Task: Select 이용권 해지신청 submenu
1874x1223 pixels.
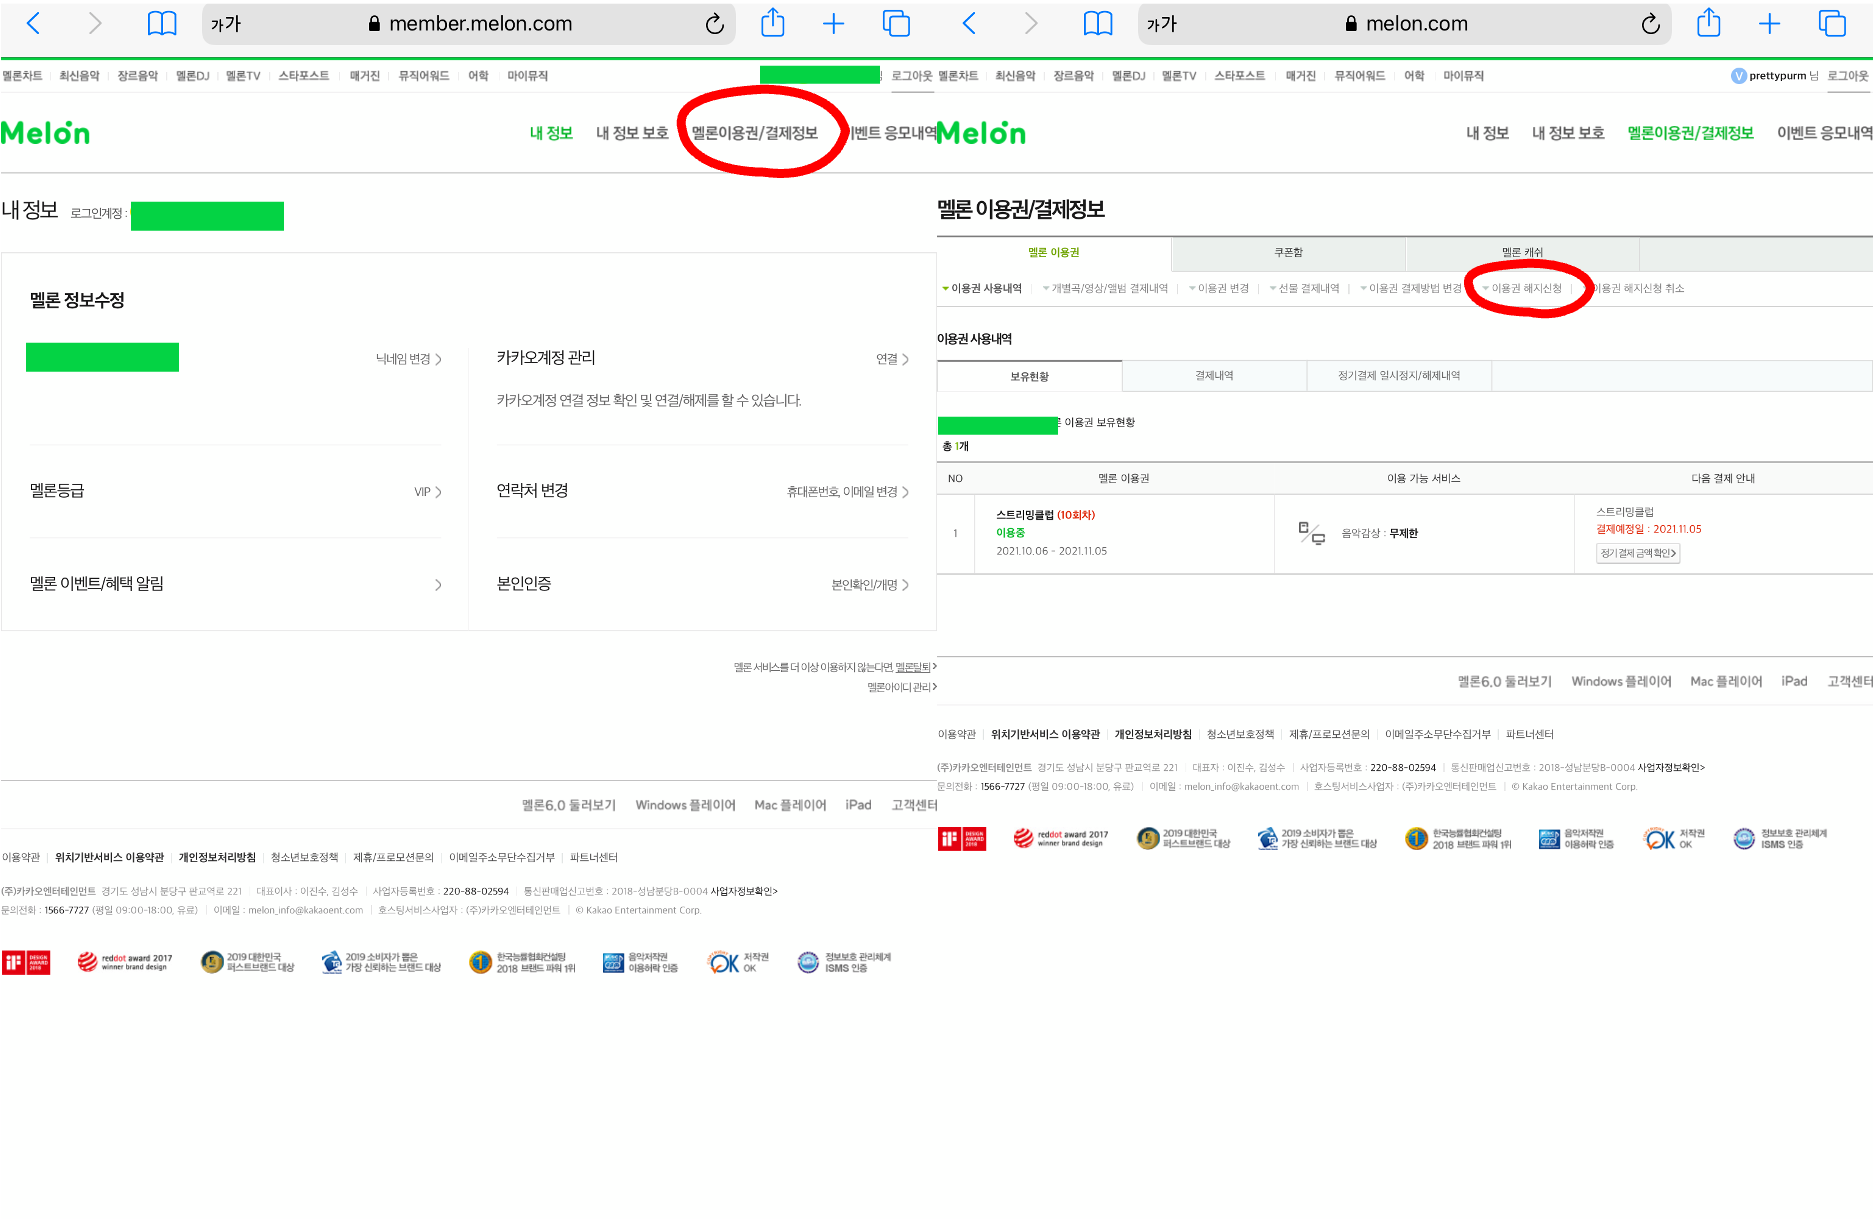Action: tap(1522, 288)
